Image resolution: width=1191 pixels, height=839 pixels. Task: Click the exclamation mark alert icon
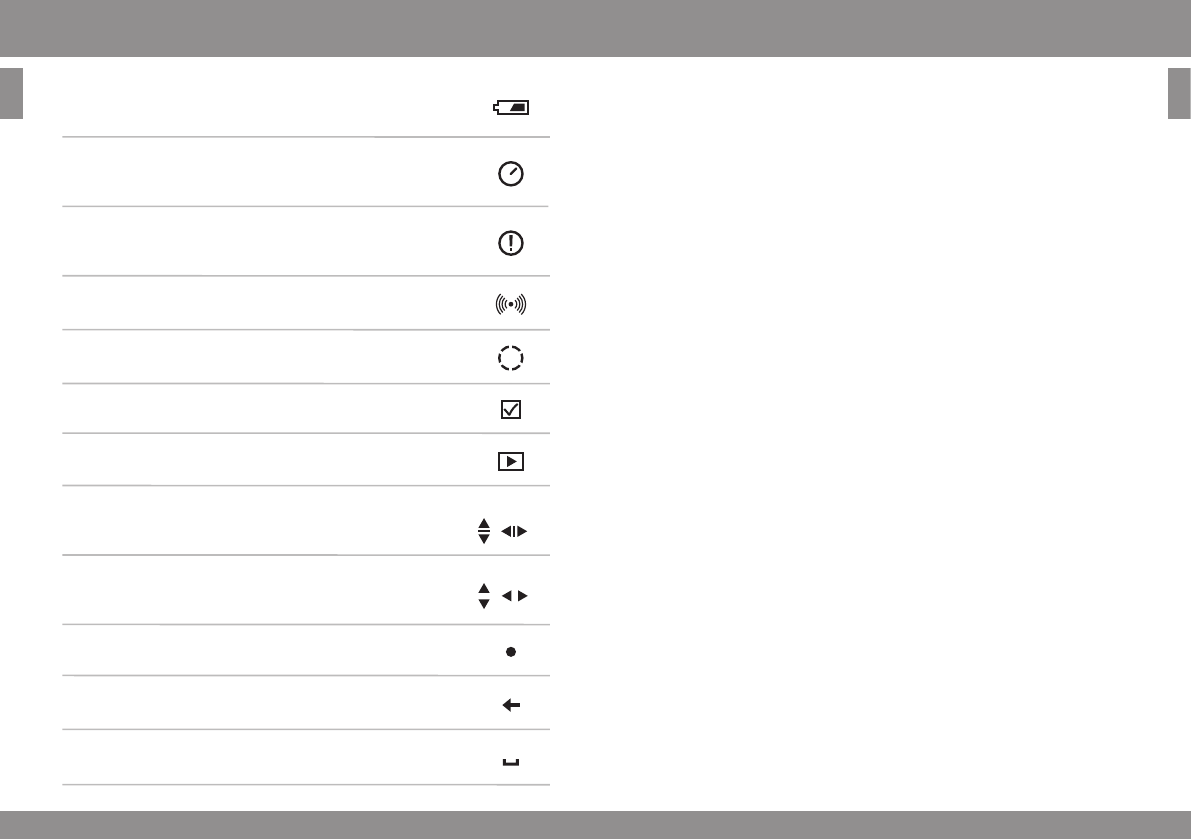tap(510, 243)
